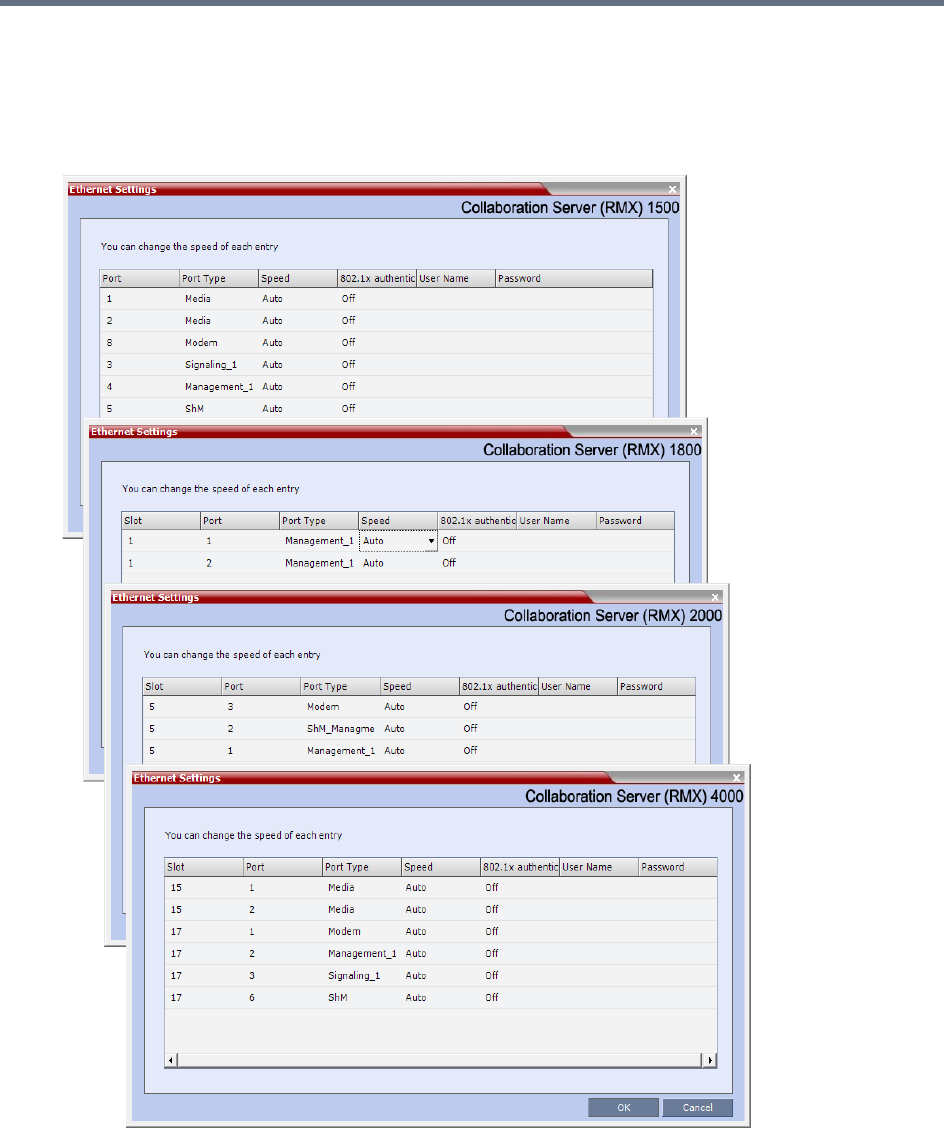Click Password header in RMX 1500 table

point(574,279)
